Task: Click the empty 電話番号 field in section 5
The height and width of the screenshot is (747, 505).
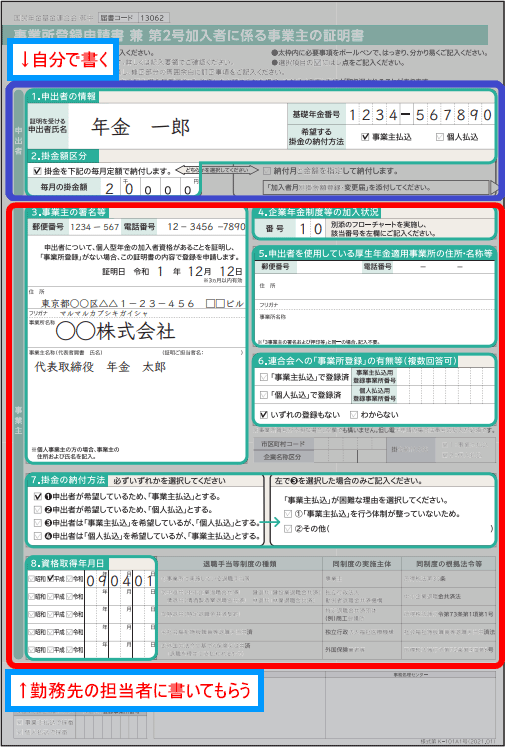Action: 443,267
